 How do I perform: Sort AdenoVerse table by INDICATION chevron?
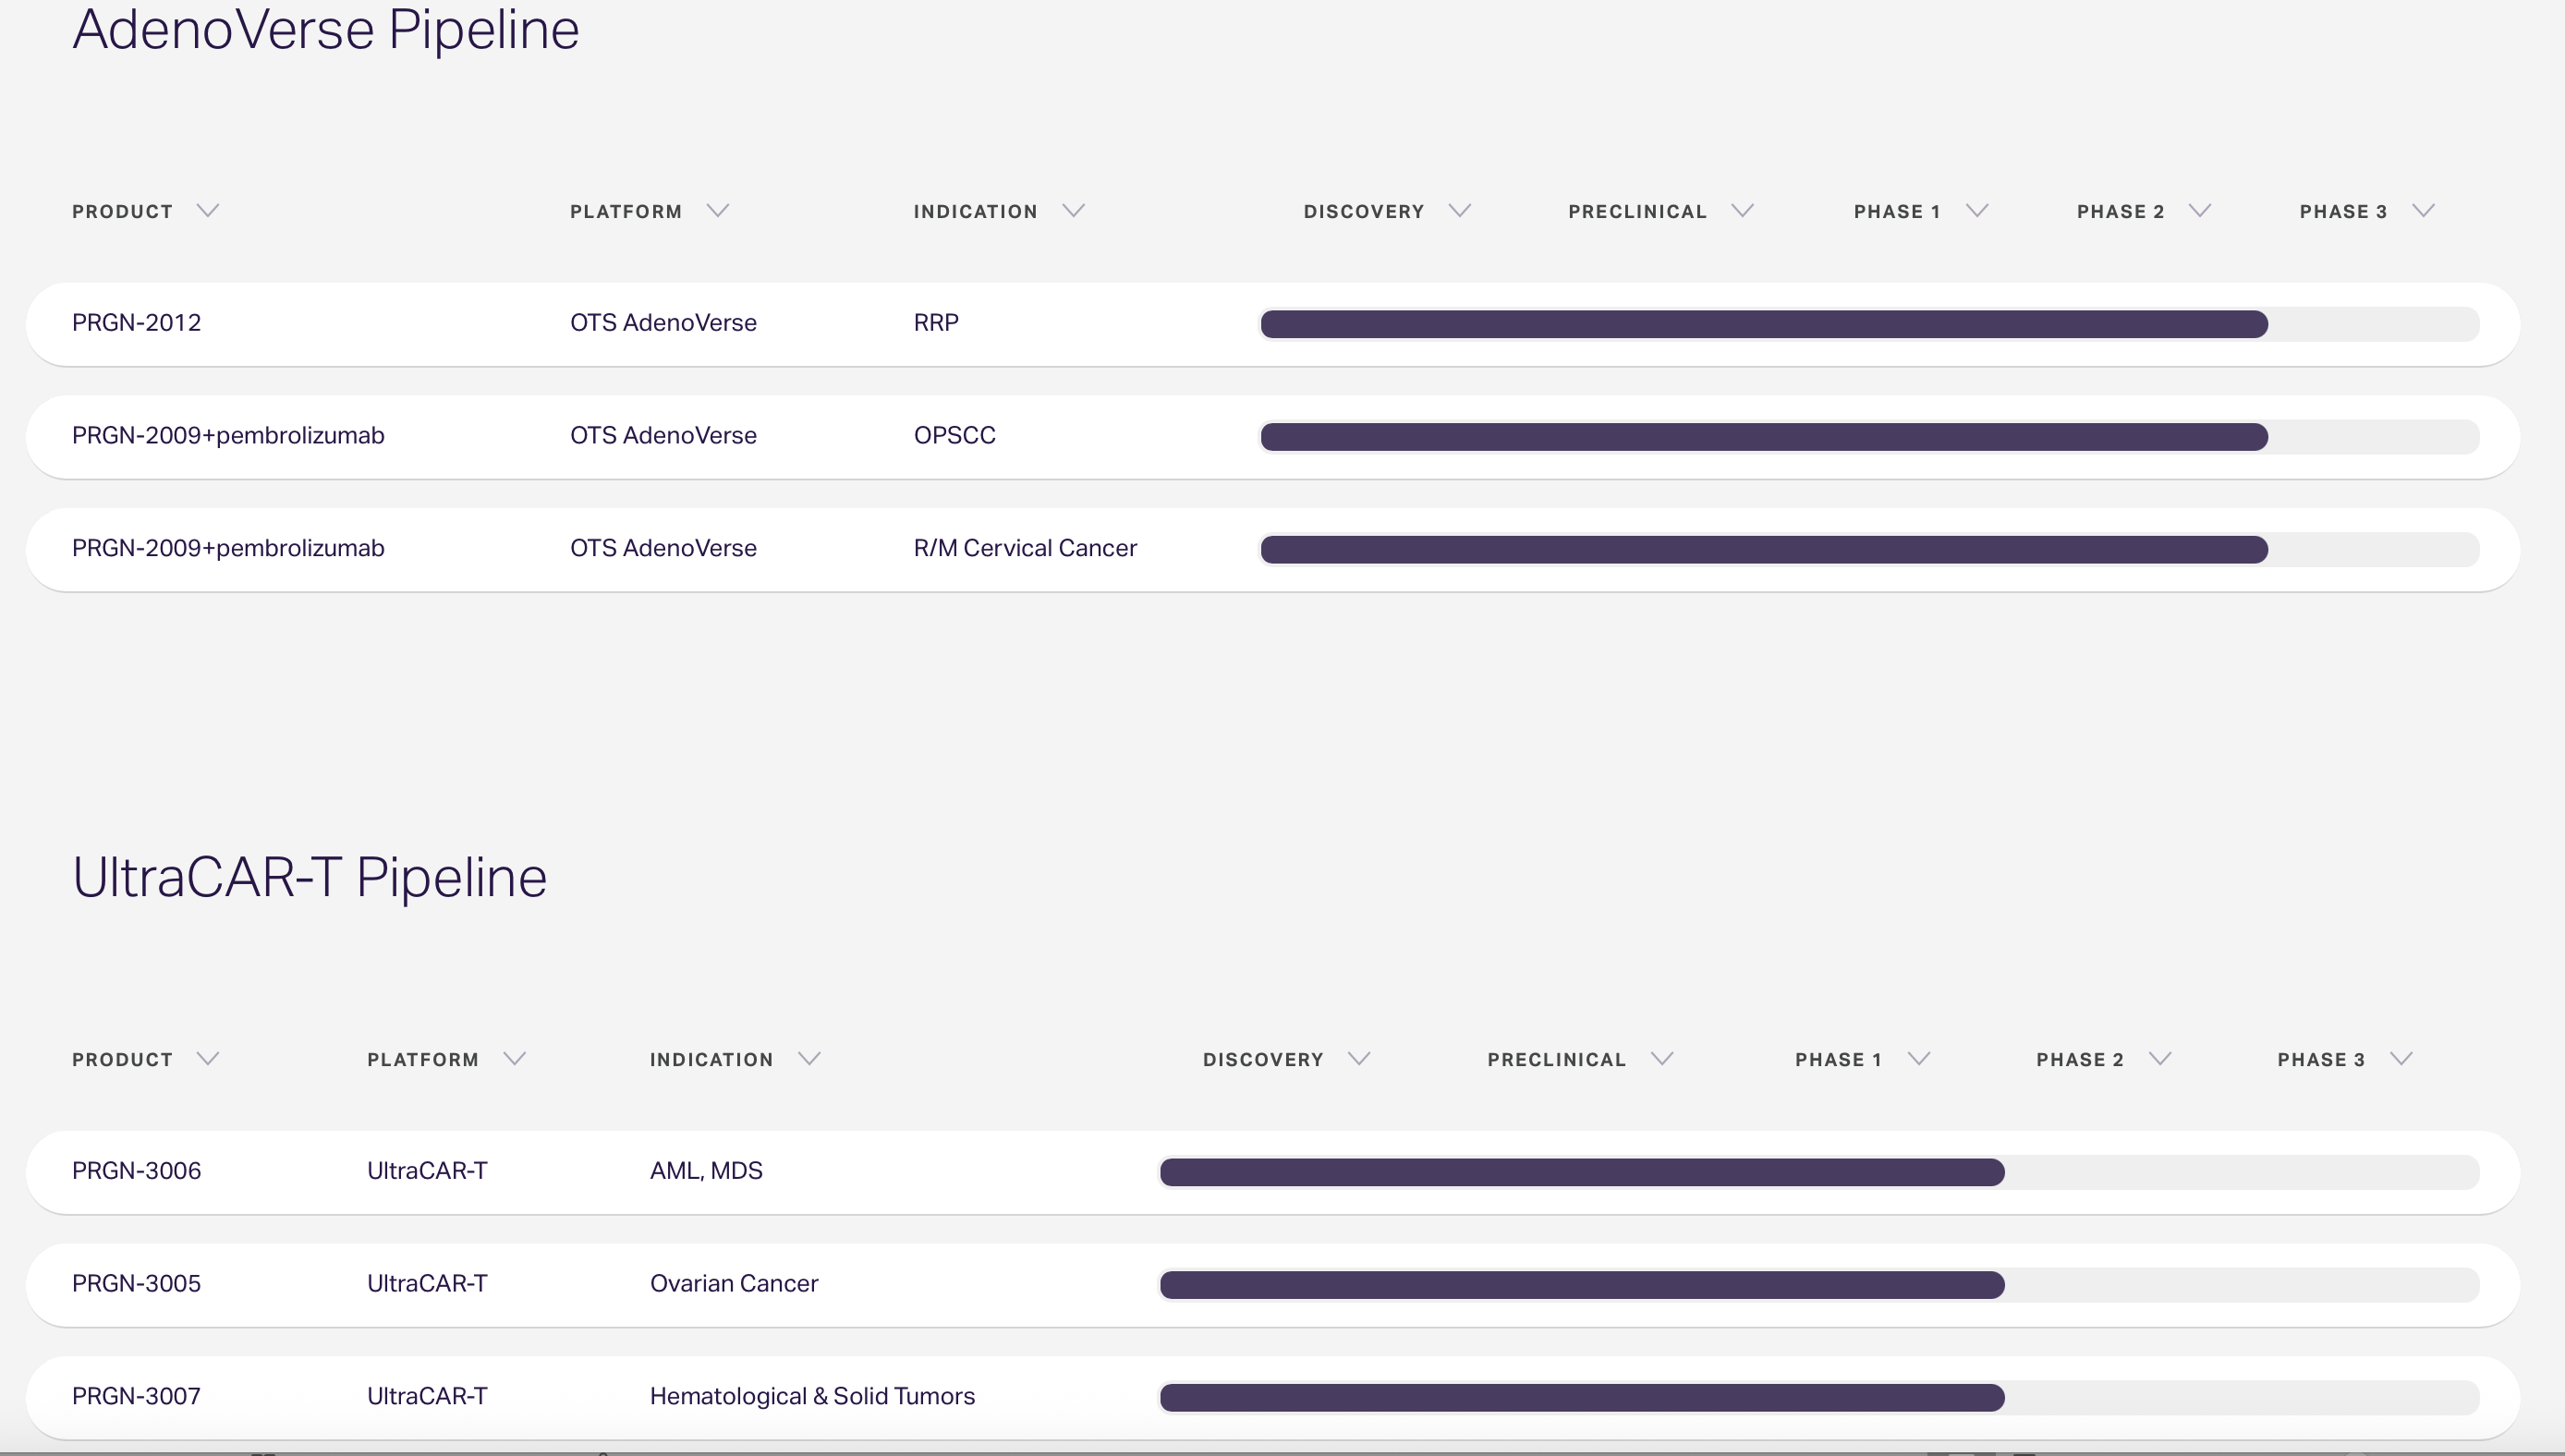[1073, 211]
